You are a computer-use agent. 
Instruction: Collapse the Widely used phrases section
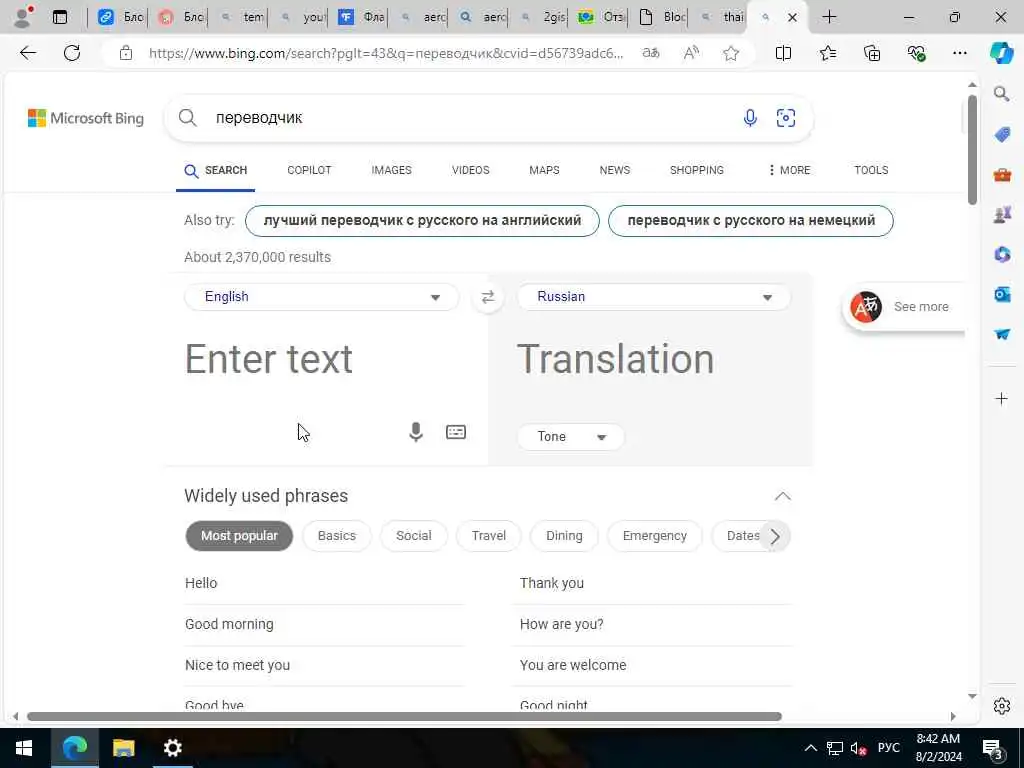(x=782, y=496)
